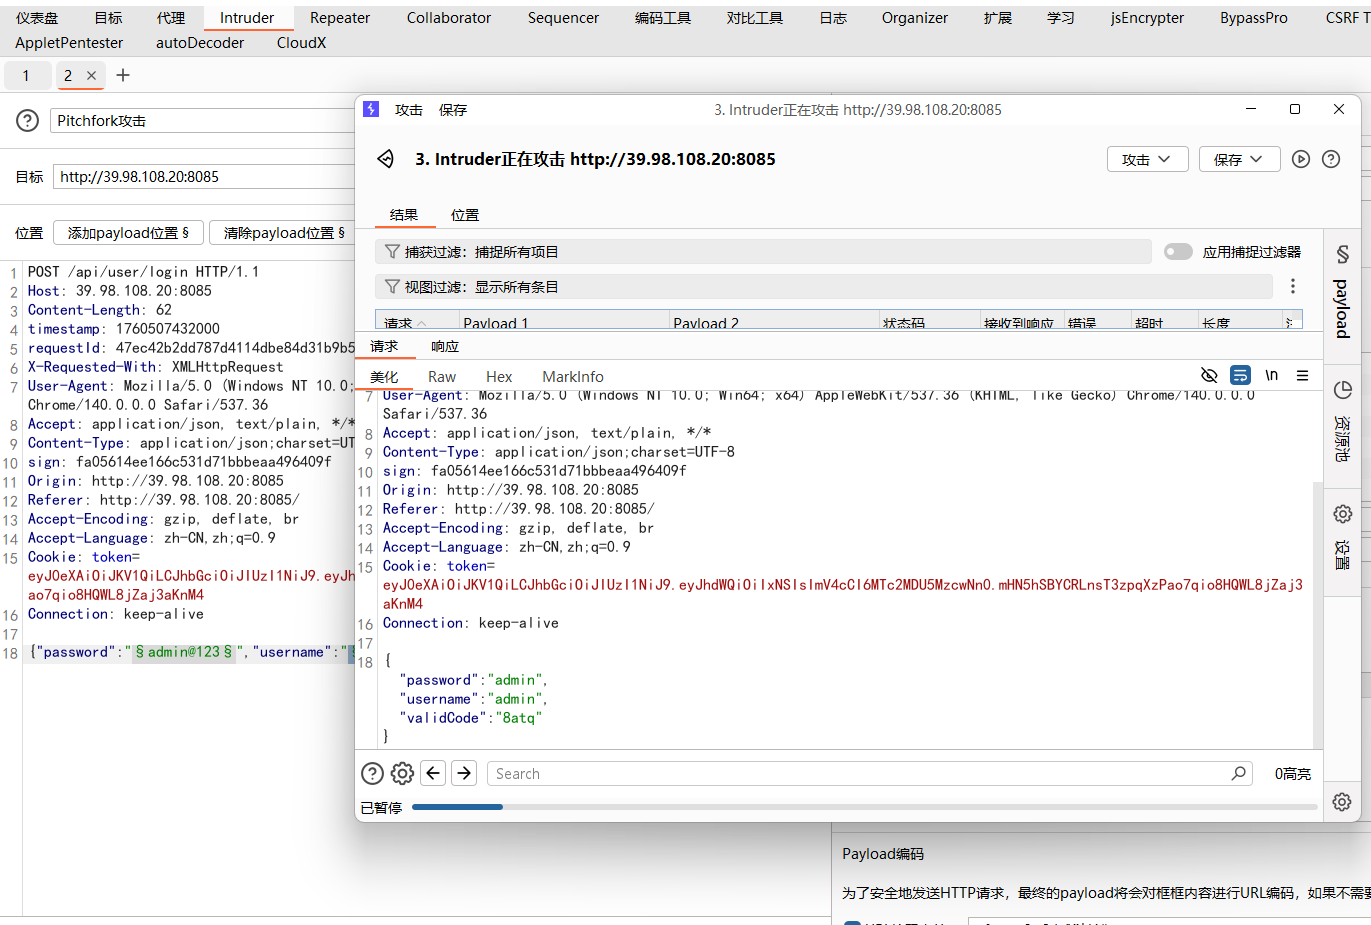Click the 清除payload位置§ button
The height and width of the screenshot is (925, 1371).
(284, 233)
